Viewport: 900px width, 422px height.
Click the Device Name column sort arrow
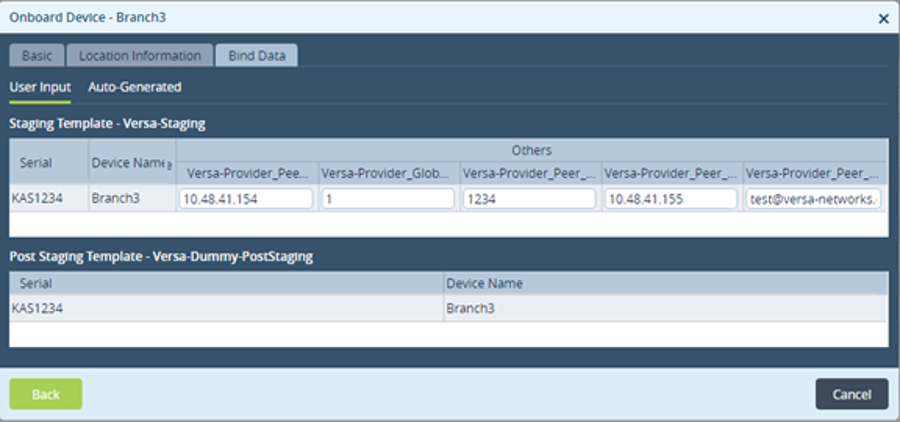point(169,165)
